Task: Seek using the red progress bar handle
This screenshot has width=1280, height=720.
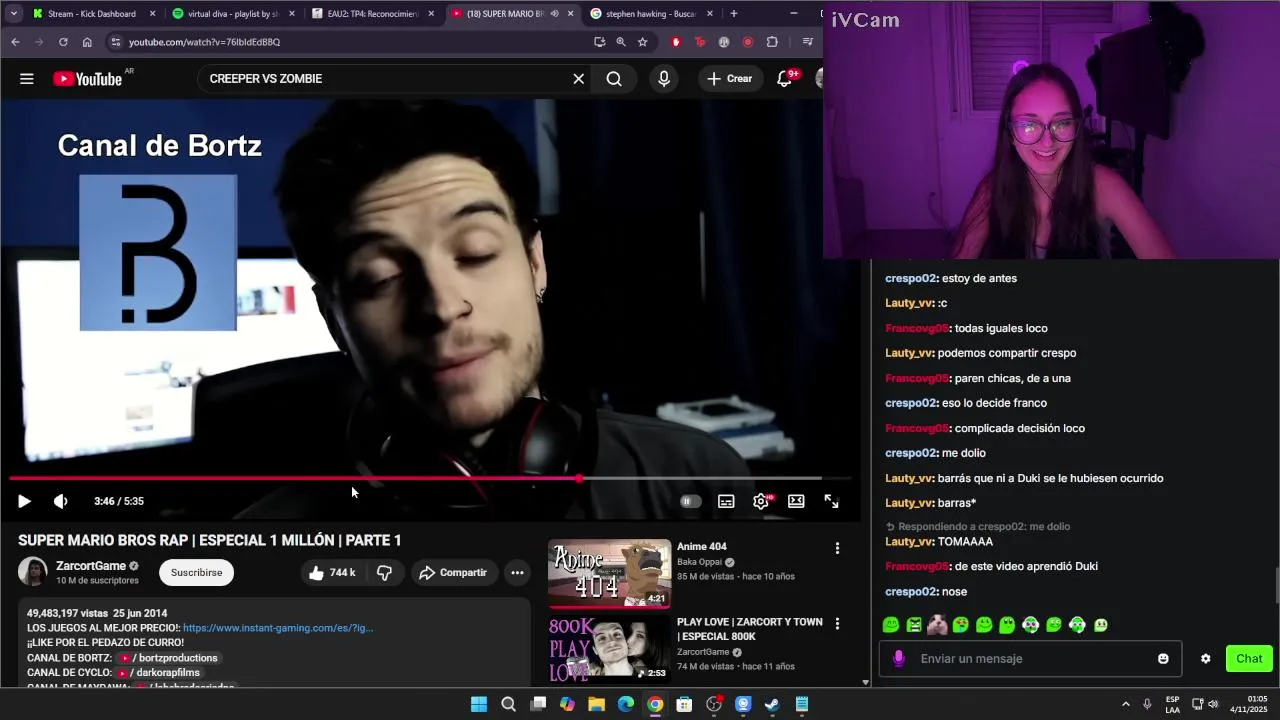Action: (580, 479)
